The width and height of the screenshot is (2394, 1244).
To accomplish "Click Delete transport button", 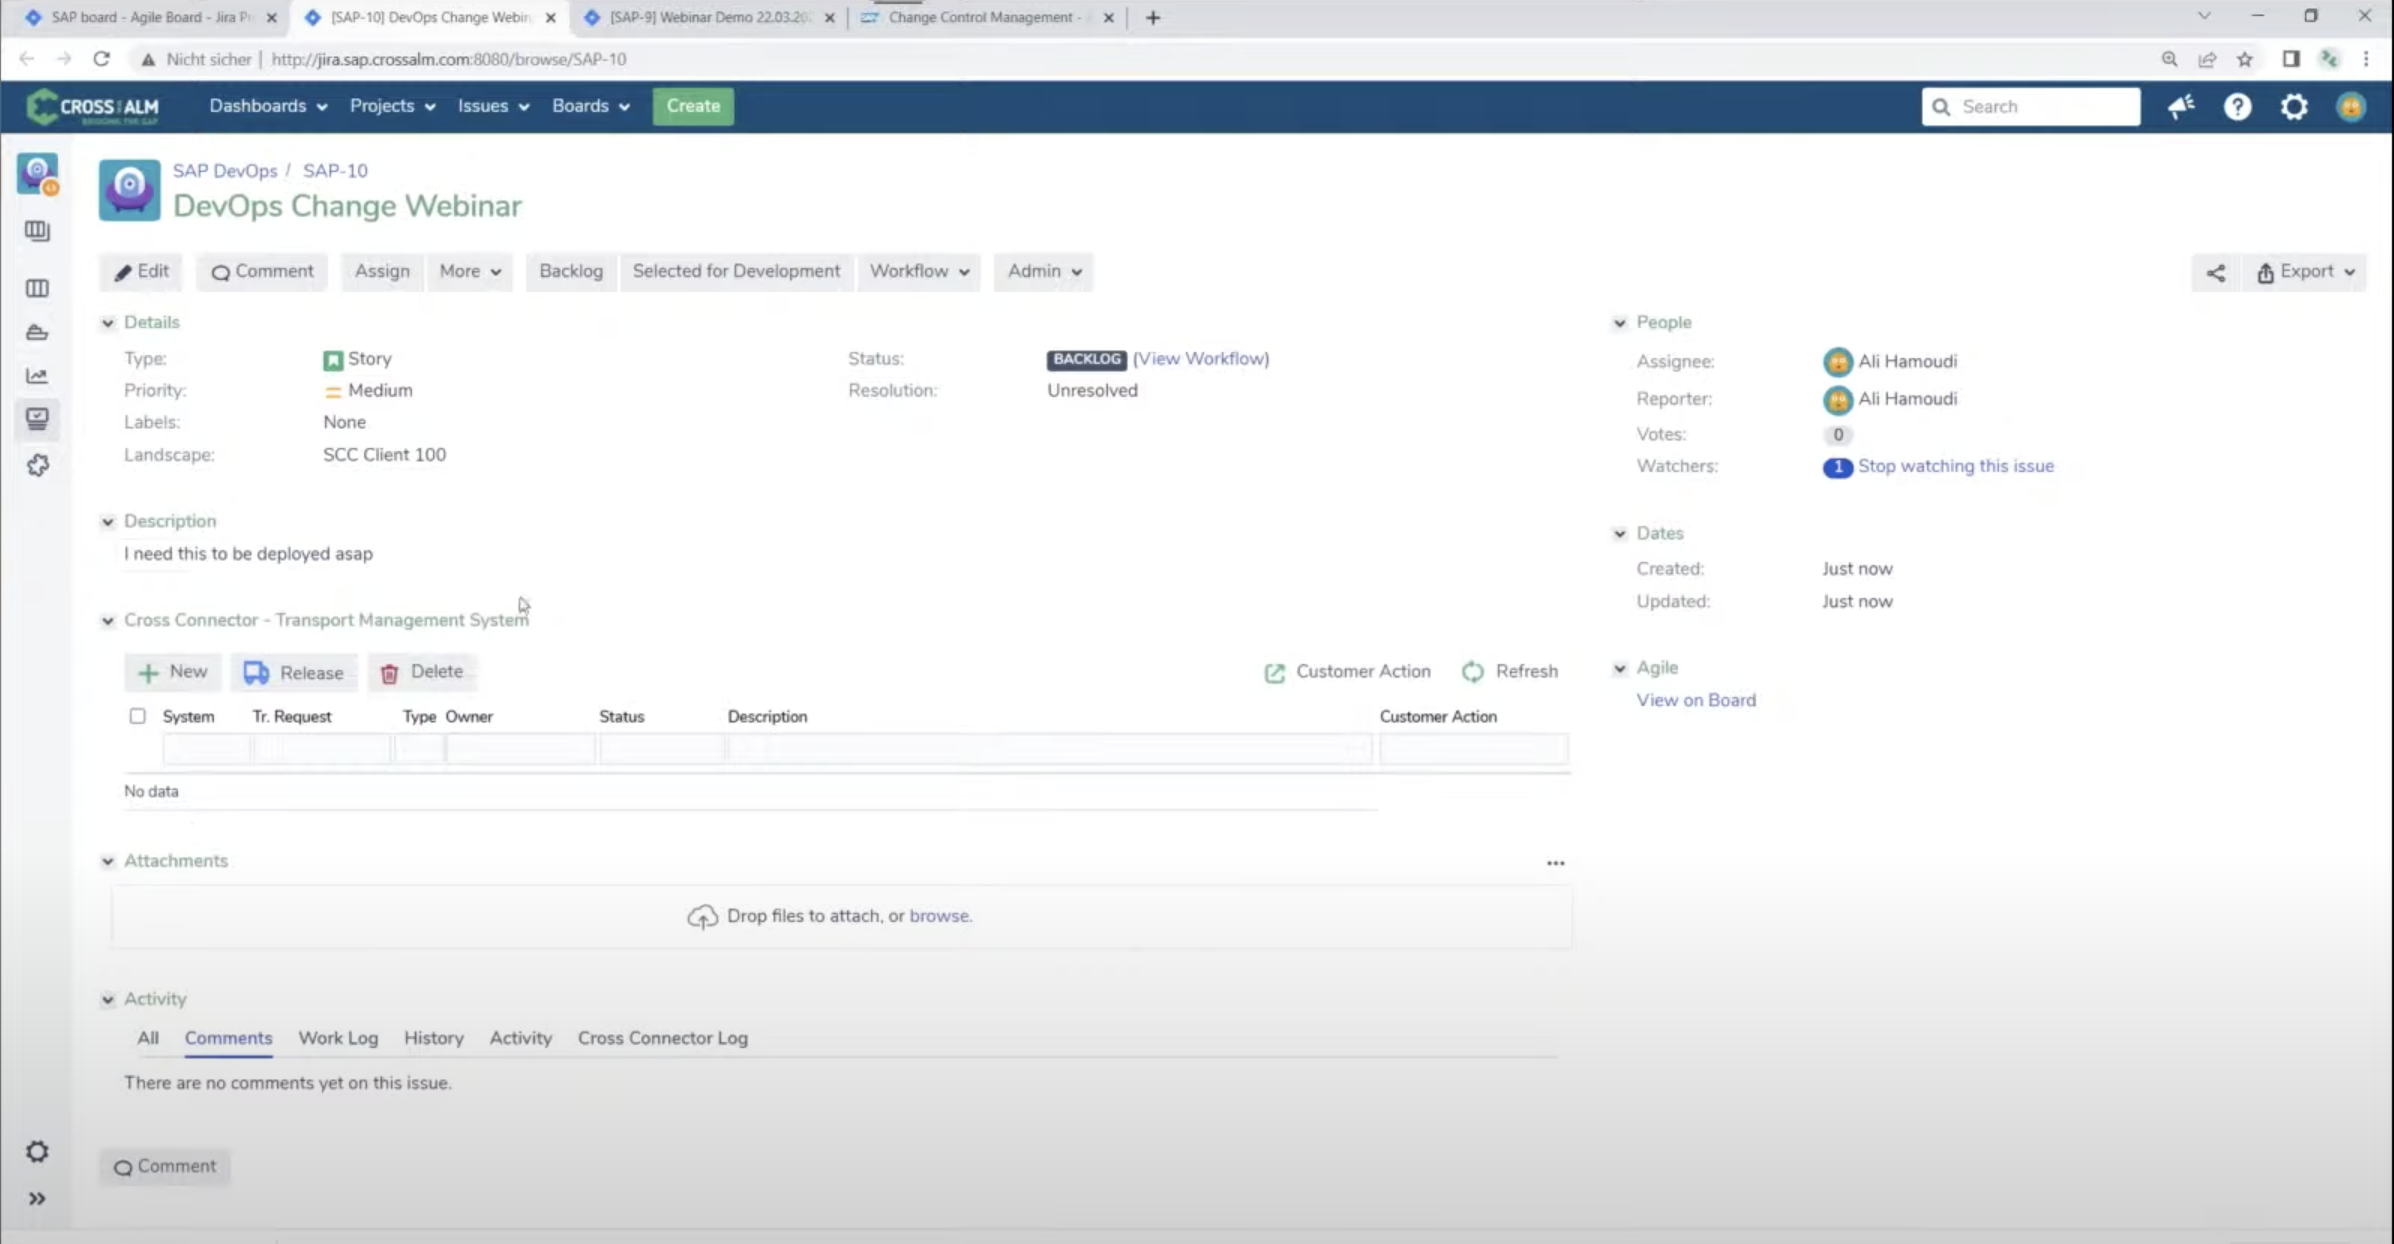I will [x=422, y=672].
